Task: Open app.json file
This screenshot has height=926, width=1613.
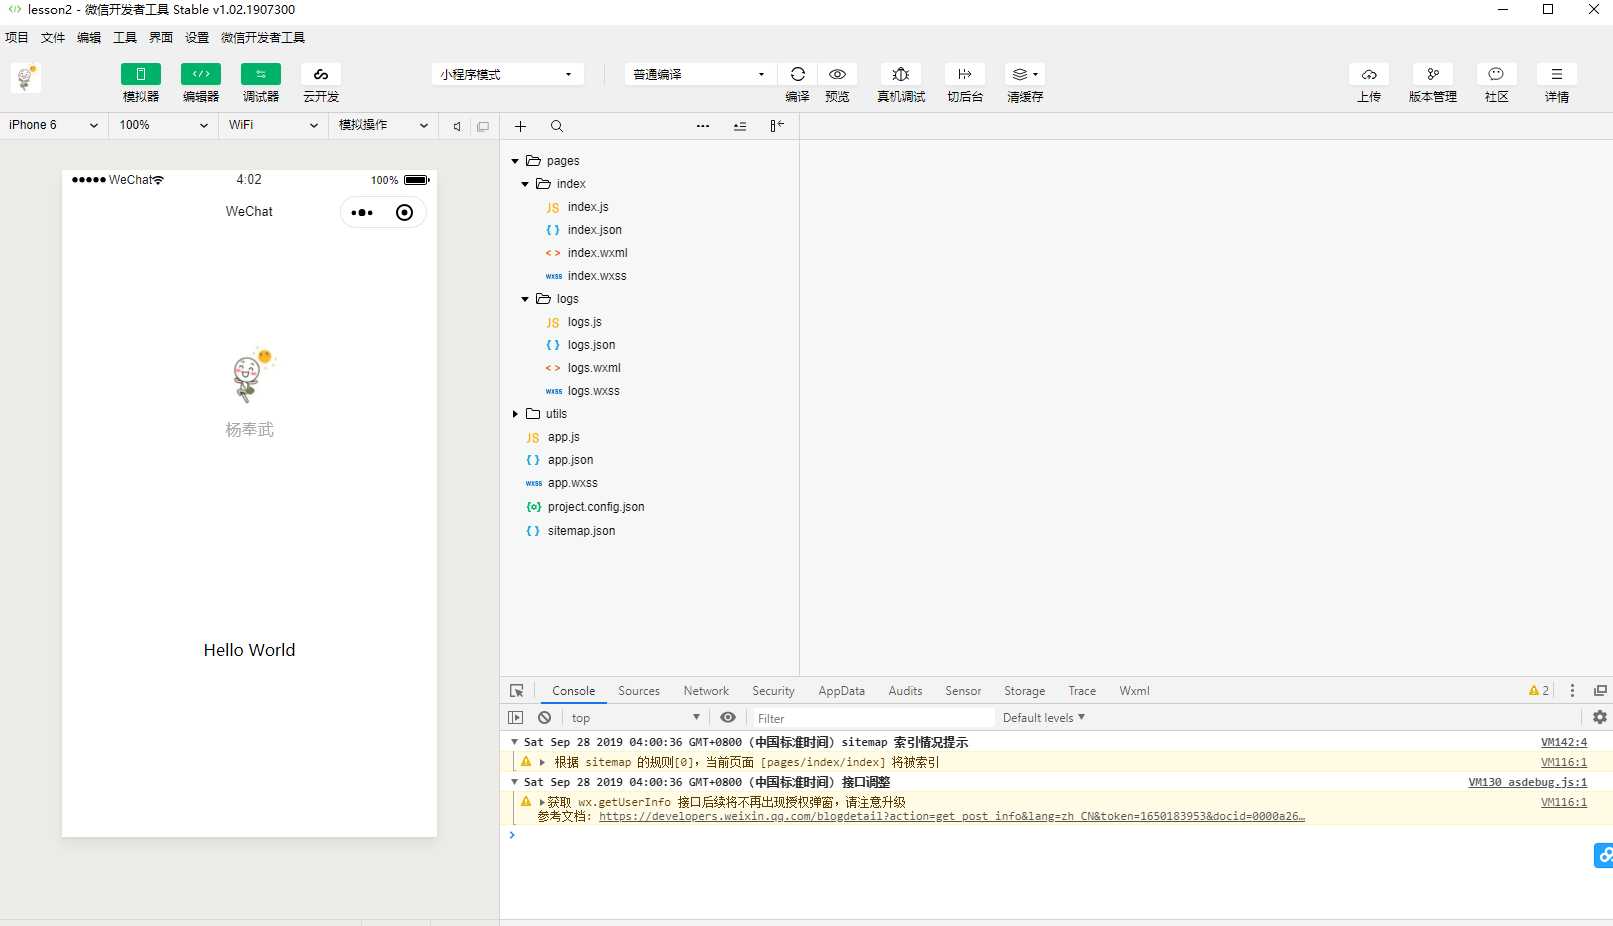Action: click(x=570, y=460)
